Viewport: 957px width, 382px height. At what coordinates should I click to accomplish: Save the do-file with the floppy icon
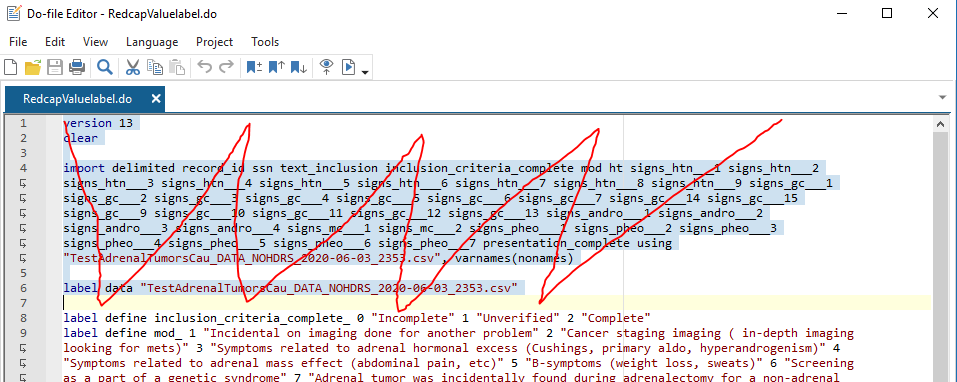55,67
